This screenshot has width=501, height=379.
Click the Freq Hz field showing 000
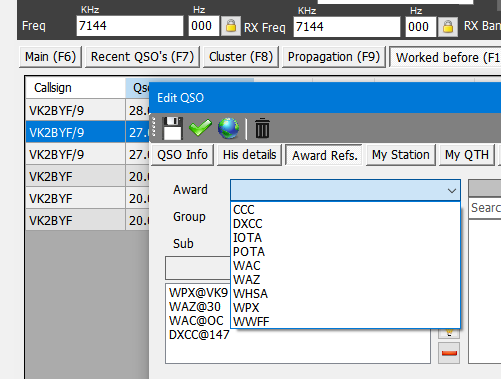(204, 26)
